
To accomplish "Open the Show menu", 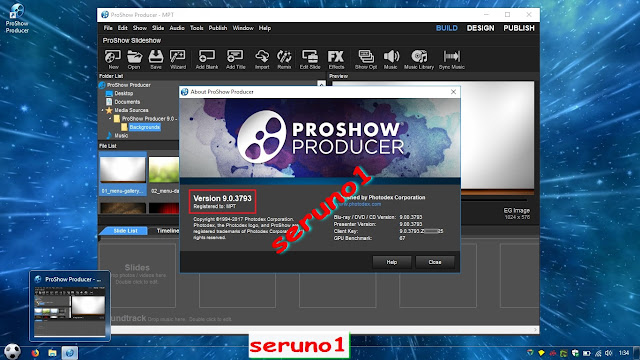I will (140, 28).
